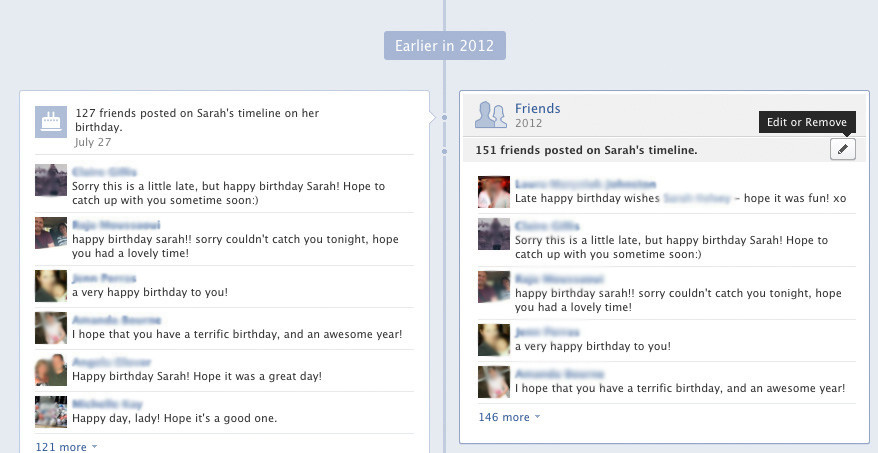Open blurred author name above "Hope it was a great day!"
Viewport: 878px width, 453px height.
click(x=111, y=362)
